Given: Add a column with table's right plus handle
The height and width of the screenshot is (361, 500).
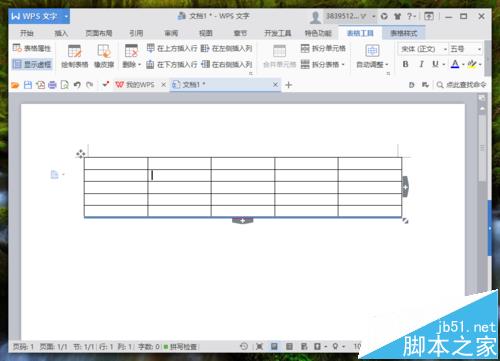Looking at the screenshot, I should tap(405, 187).
